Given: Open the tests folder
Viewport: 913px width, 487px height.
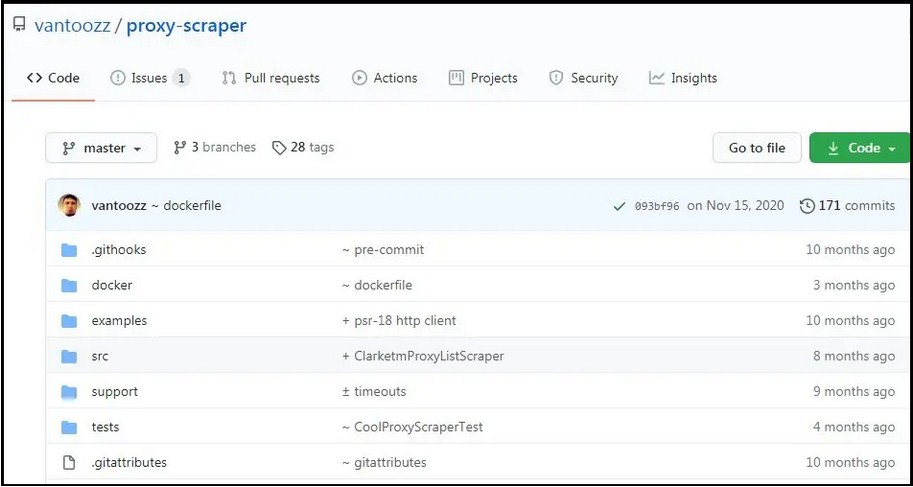Looking at the screenshot, I should click(105, 427).
